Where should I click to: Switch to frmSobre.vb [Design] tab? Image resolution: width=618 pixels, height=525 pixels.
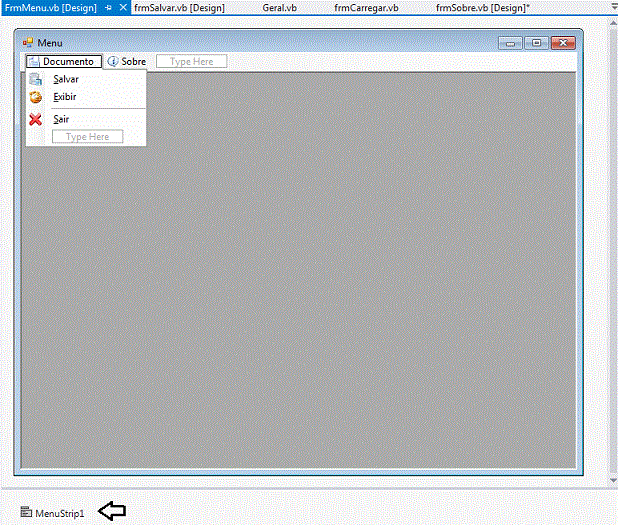point(483,8)
